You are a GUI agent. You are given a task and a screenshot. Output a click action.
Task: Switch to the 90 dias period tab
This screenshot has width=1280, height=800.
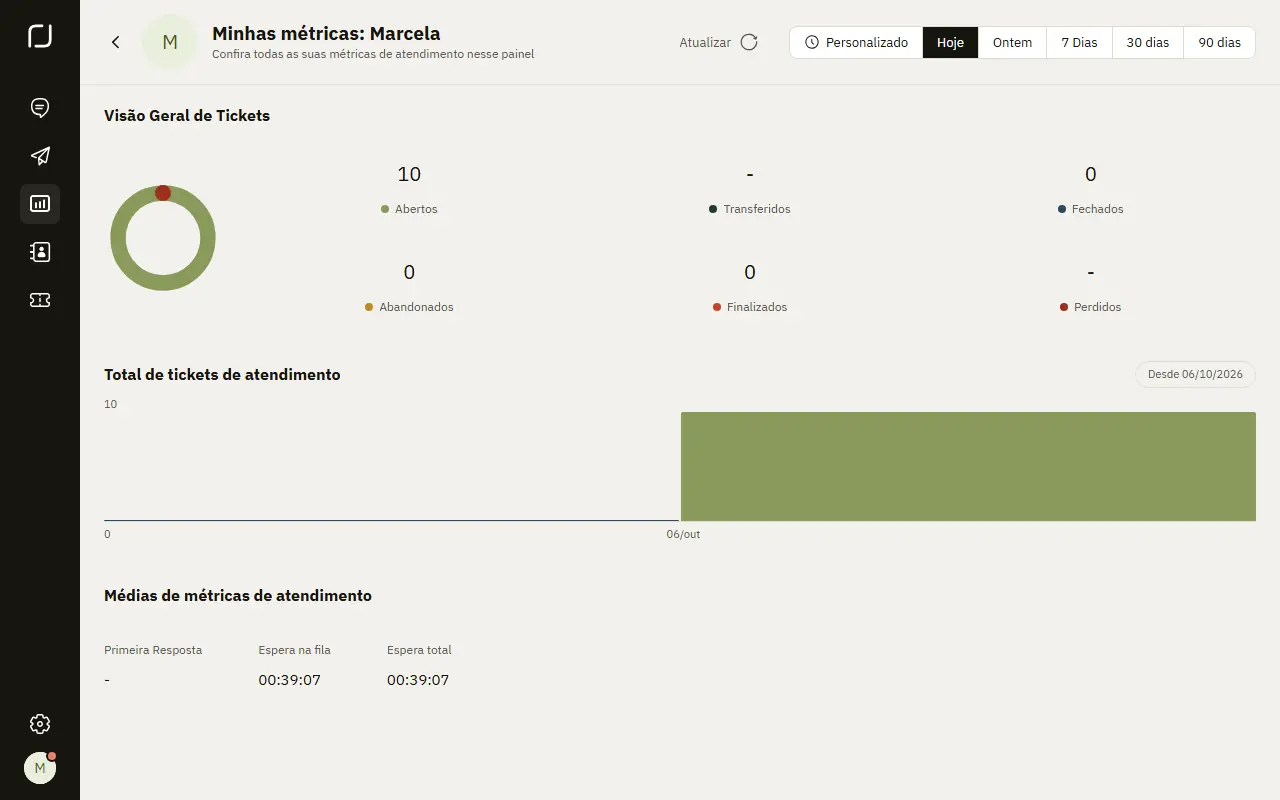click(1219, 42)
